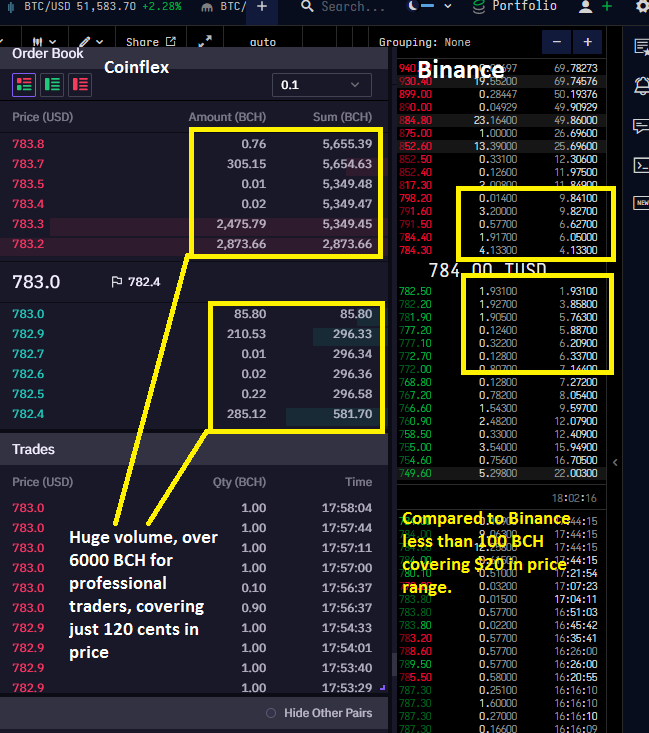Click Binance trade at 16:51:03
This screenshot has width=649, height=733.
(501, 612)
